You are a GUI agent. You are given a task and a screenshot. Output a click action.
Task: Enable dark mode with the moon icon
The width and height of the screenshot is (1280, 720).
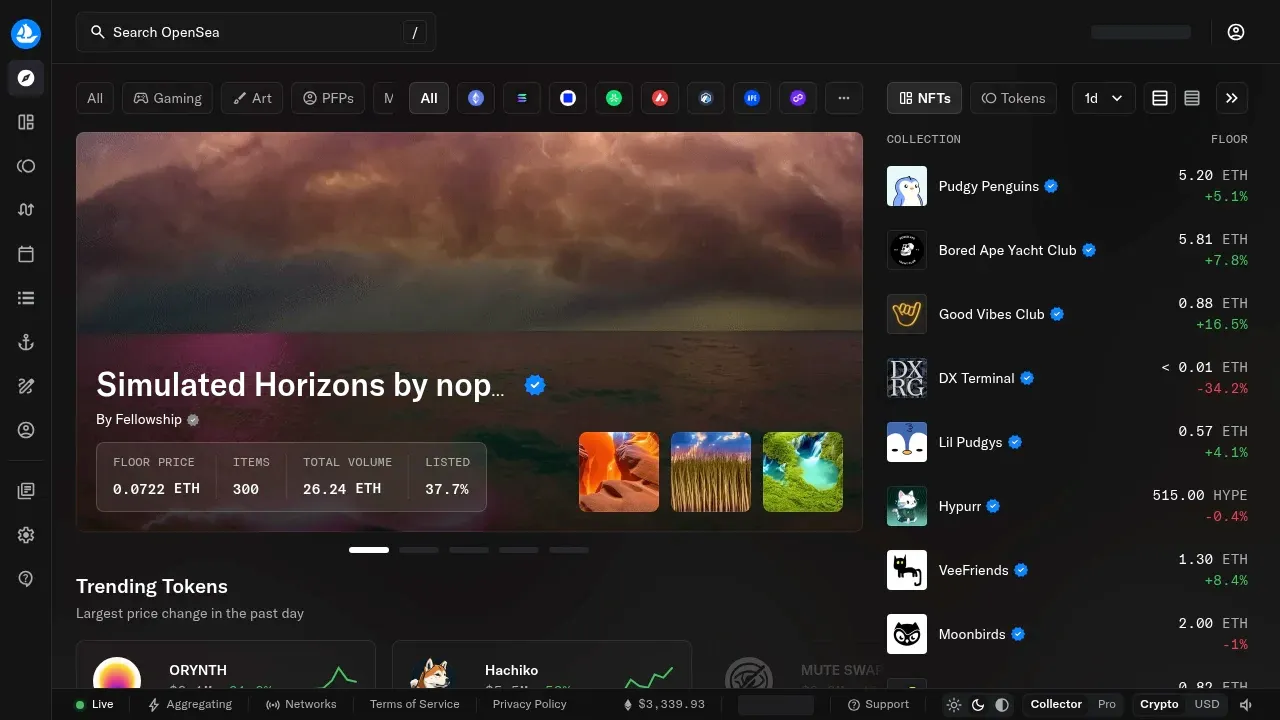978,704
